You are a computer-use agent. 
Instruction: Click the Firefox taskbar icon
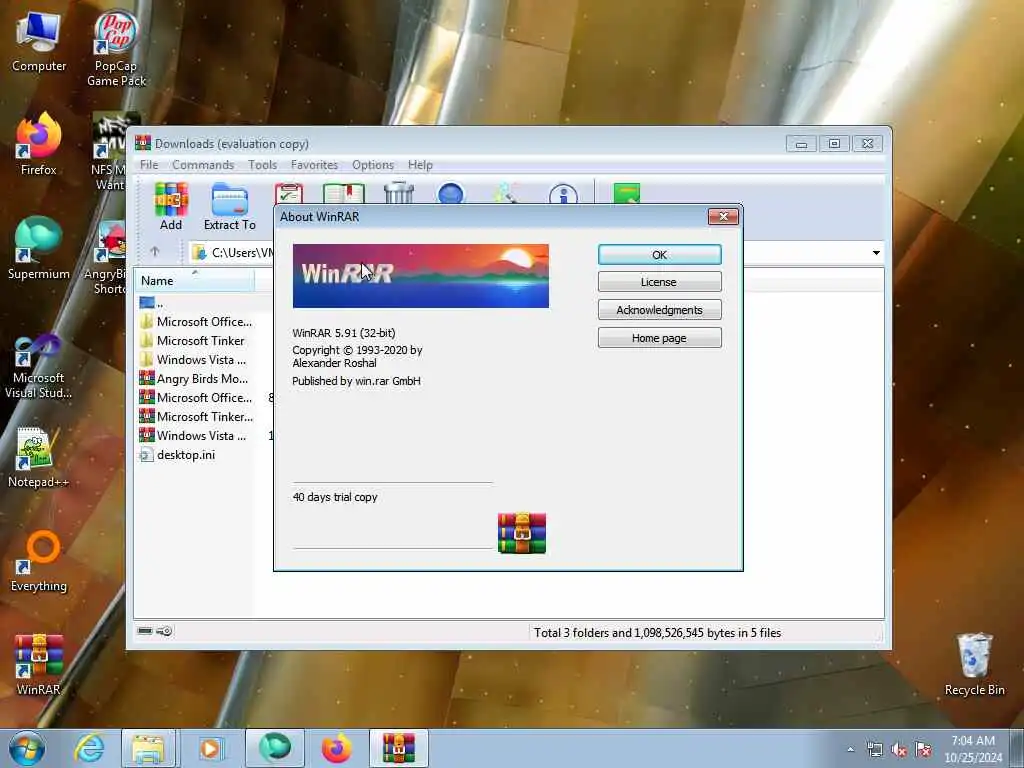(336, 748)
